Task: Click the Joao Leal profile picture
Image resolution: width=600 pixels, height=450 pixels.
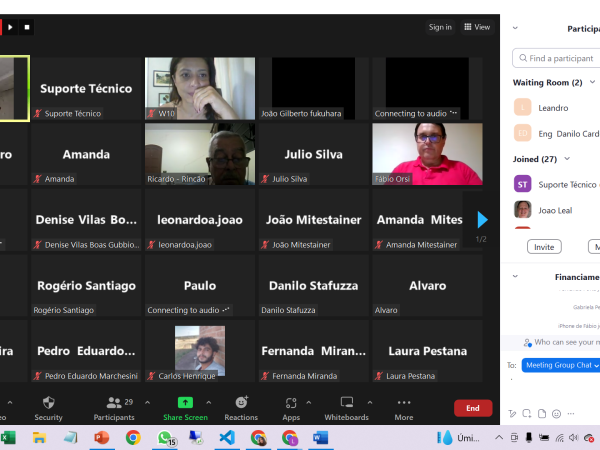Action: coord(523,210)
